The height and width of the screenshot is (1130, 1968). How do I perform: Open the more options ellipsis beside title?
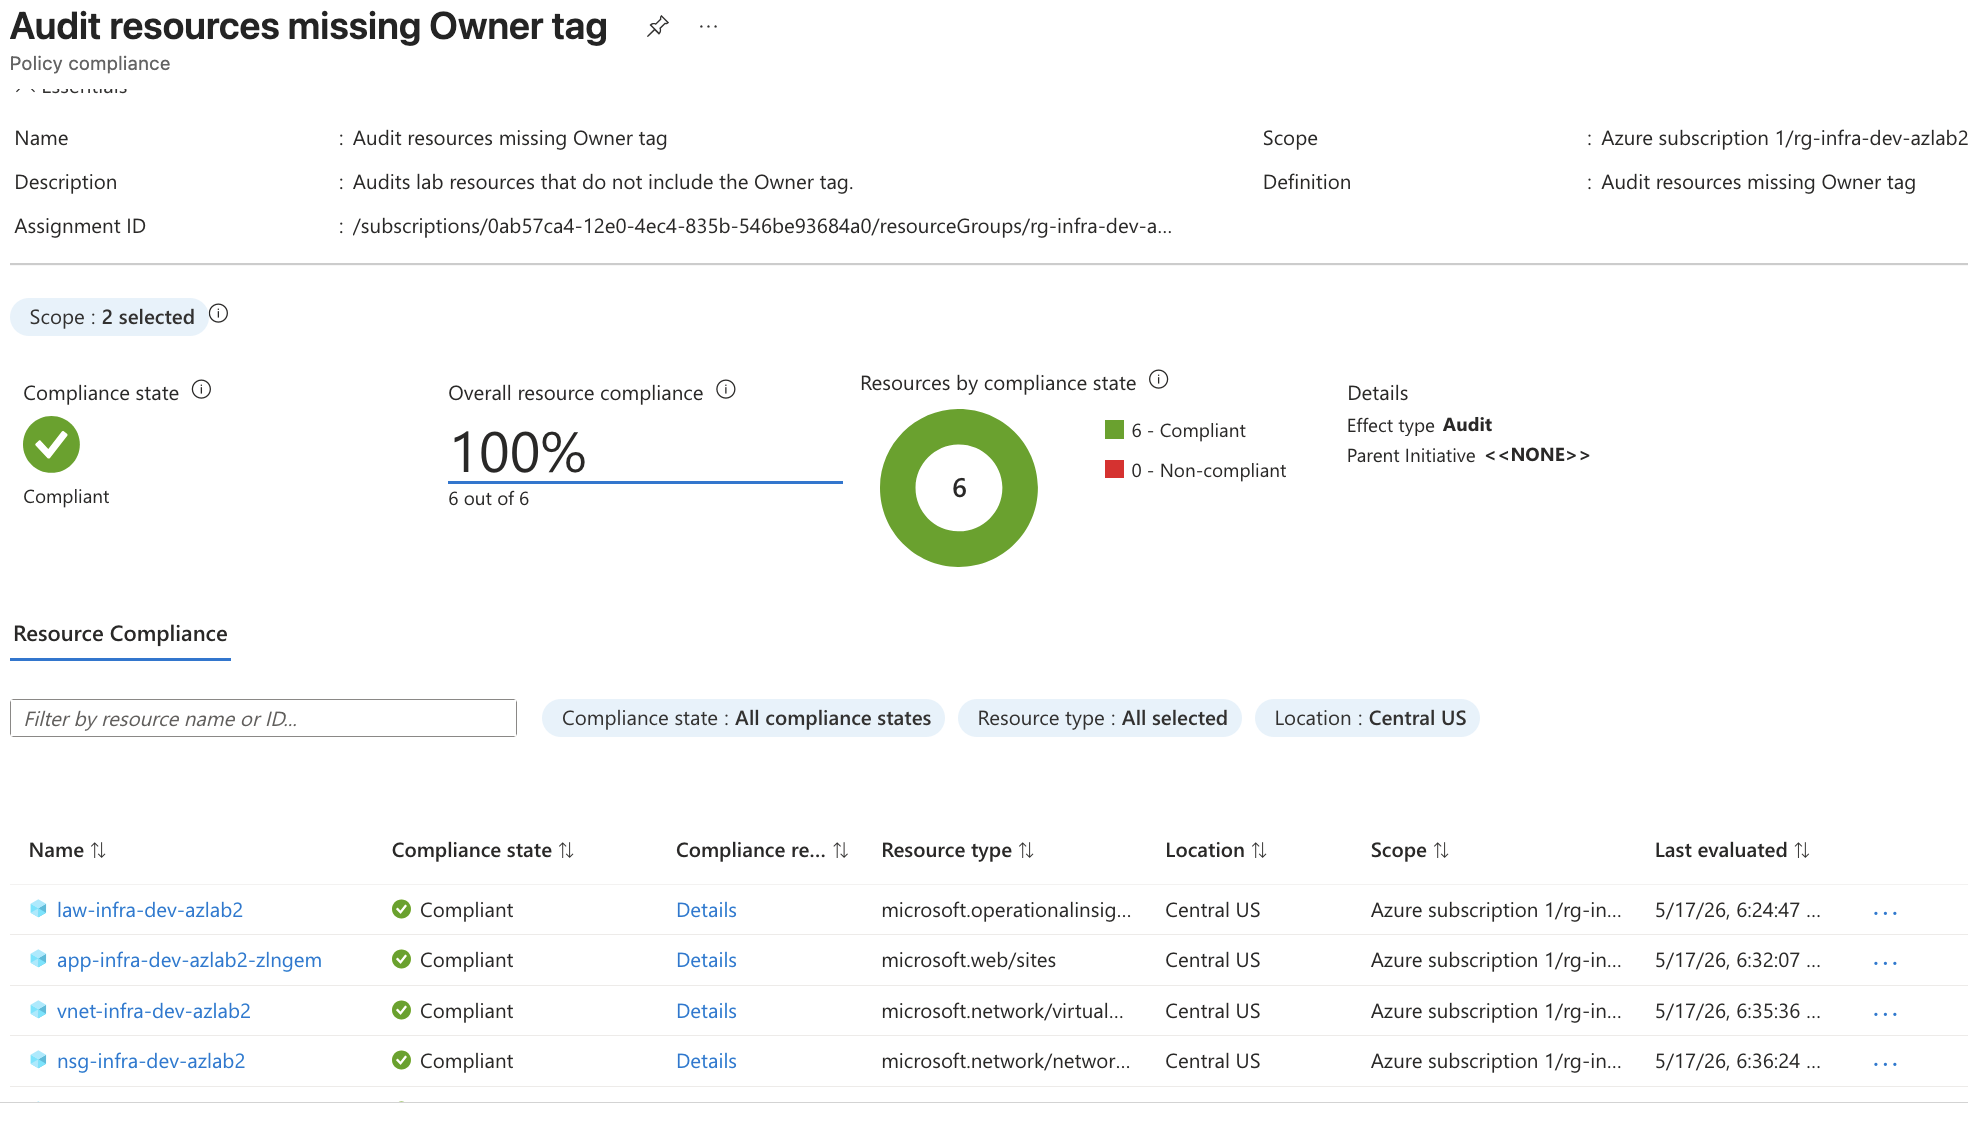click(x=708, y=27)
